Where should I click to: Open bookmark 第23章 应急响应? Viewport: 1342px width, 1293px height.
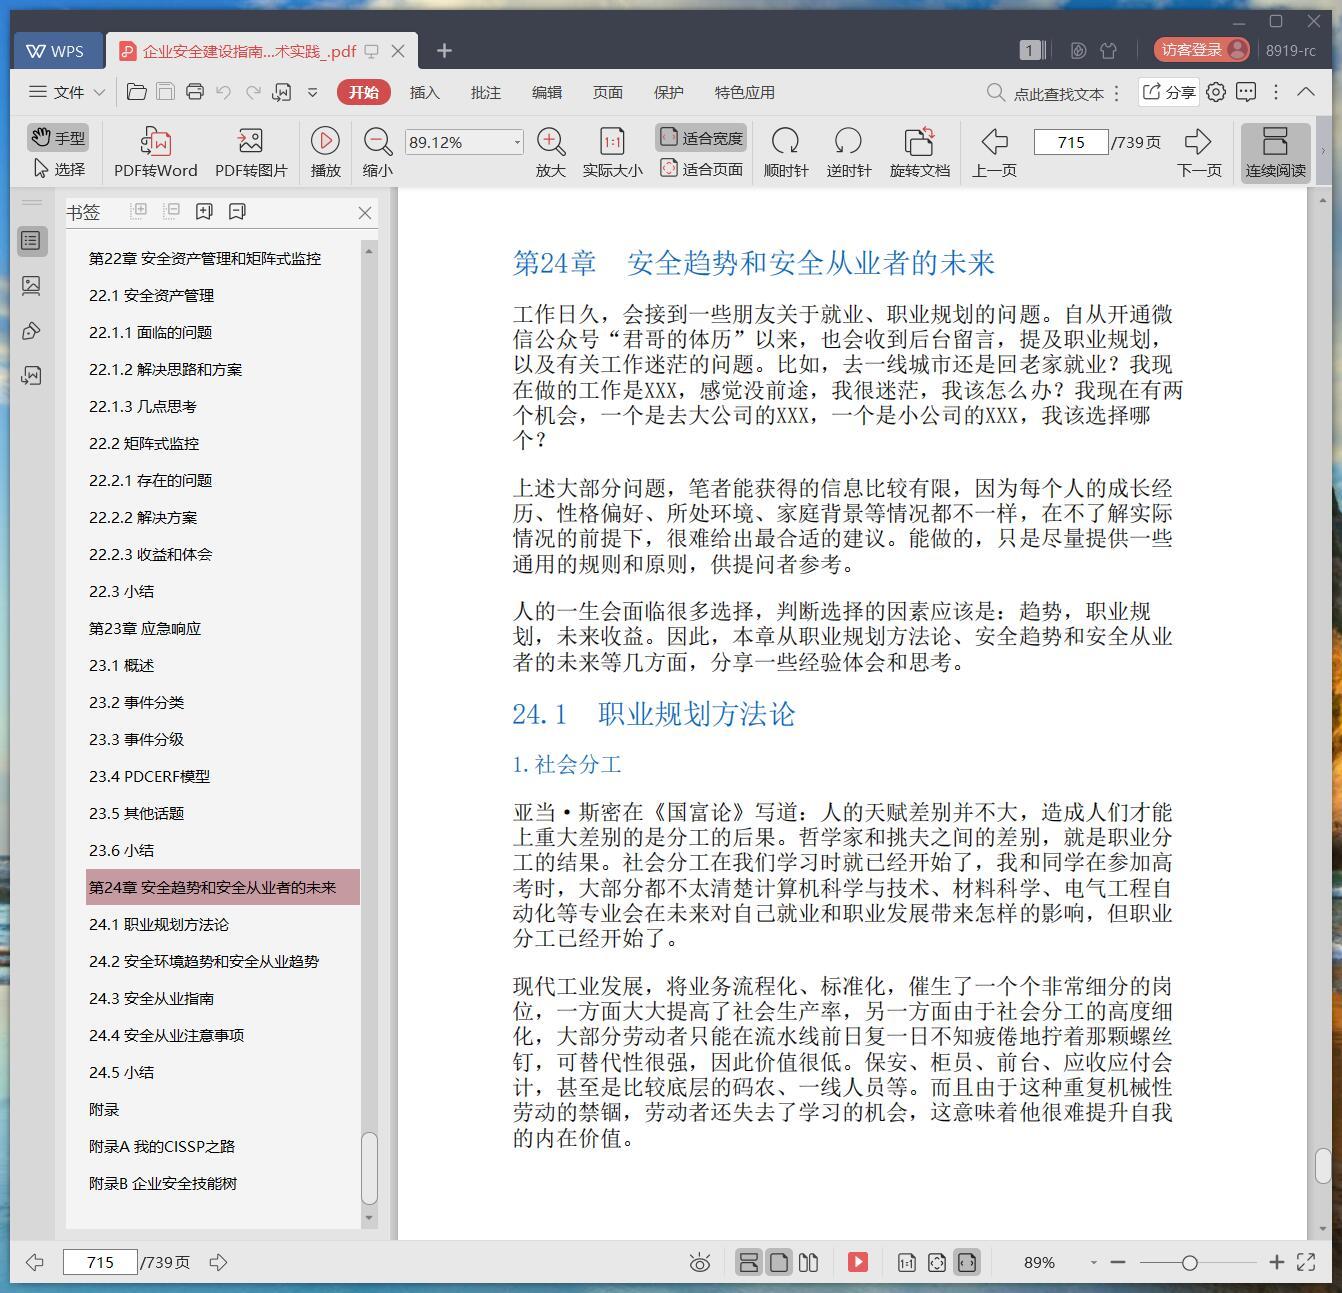[145, 629]
